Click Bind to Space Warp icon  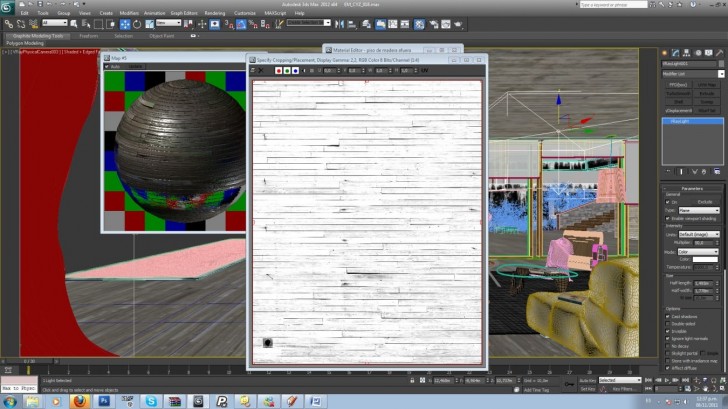tap(33, 24)
